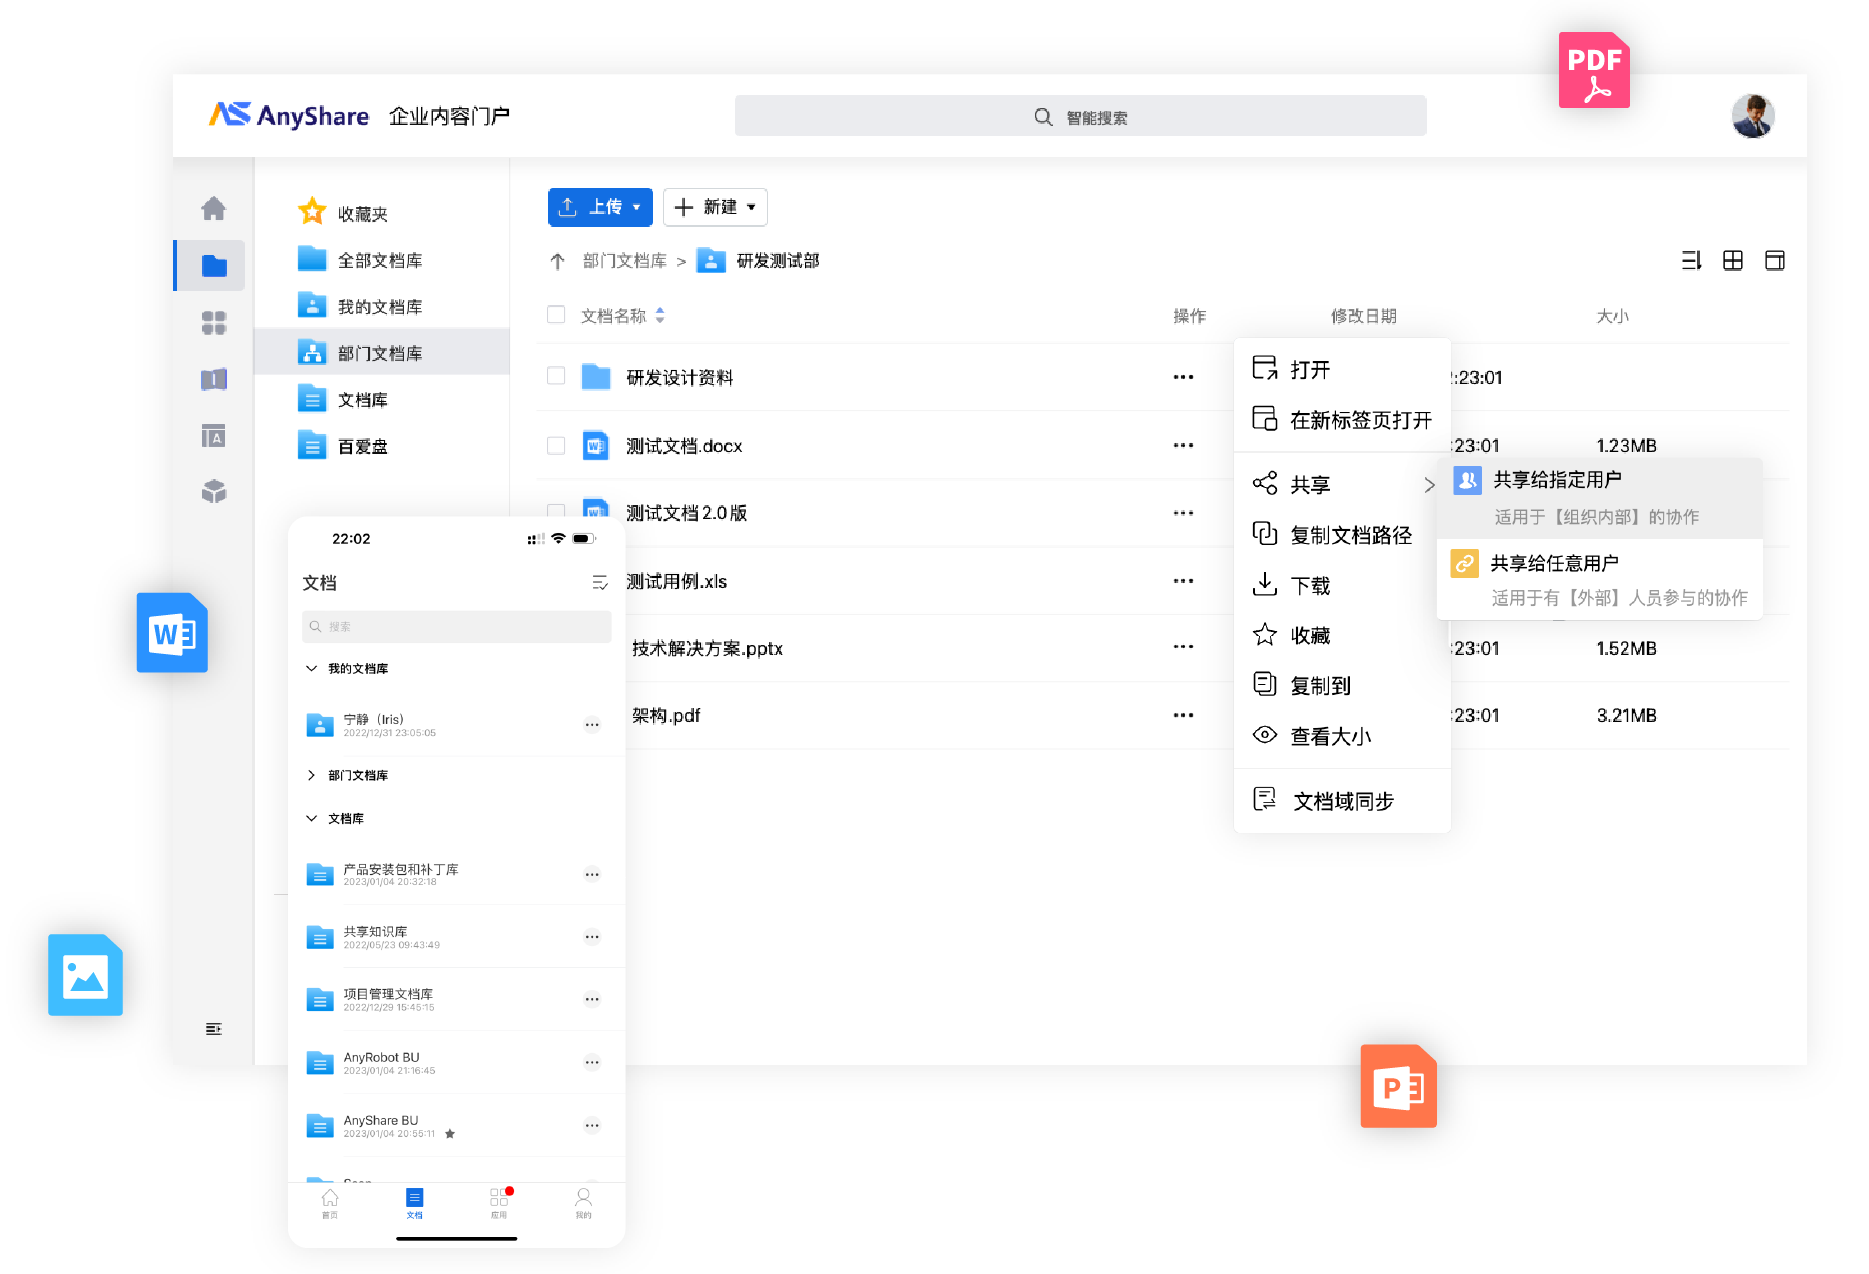
Task: Tap the mobile sort icon beside 文档 title
Action: click(600, 583)
